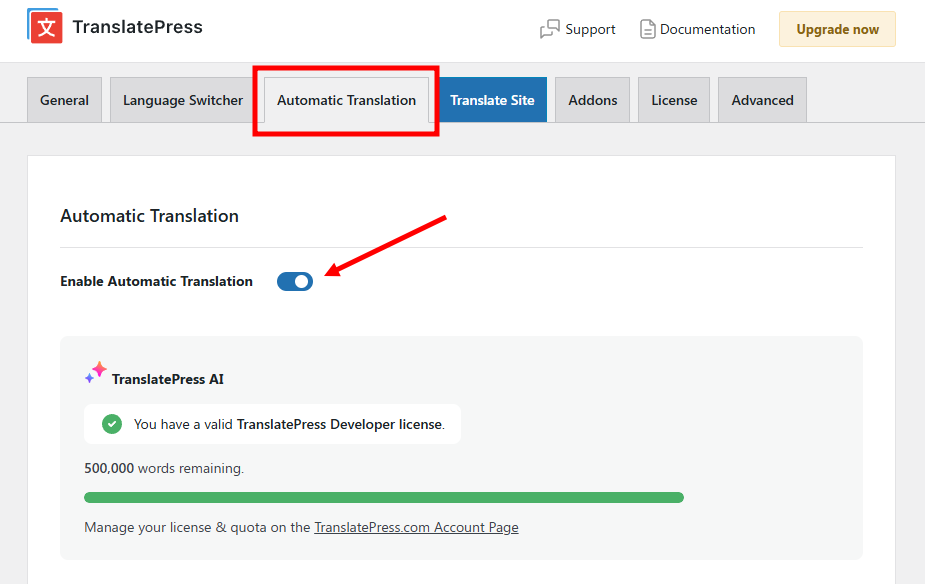Switch to the General tab
Screen dimensions: 925x584
coord(64,100)
